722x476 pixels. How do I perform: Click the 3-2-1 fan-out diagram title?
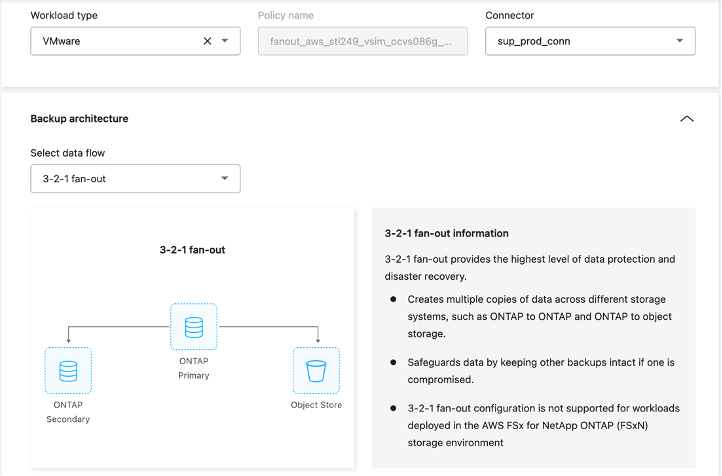pyautogui.click(x=193, y=249)
